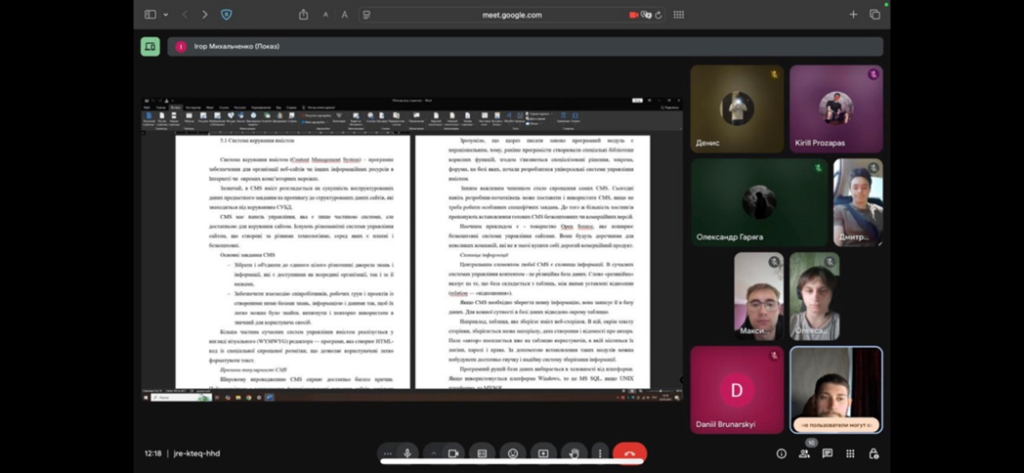Click the green screen-share presentation icon

coord(150,46)
